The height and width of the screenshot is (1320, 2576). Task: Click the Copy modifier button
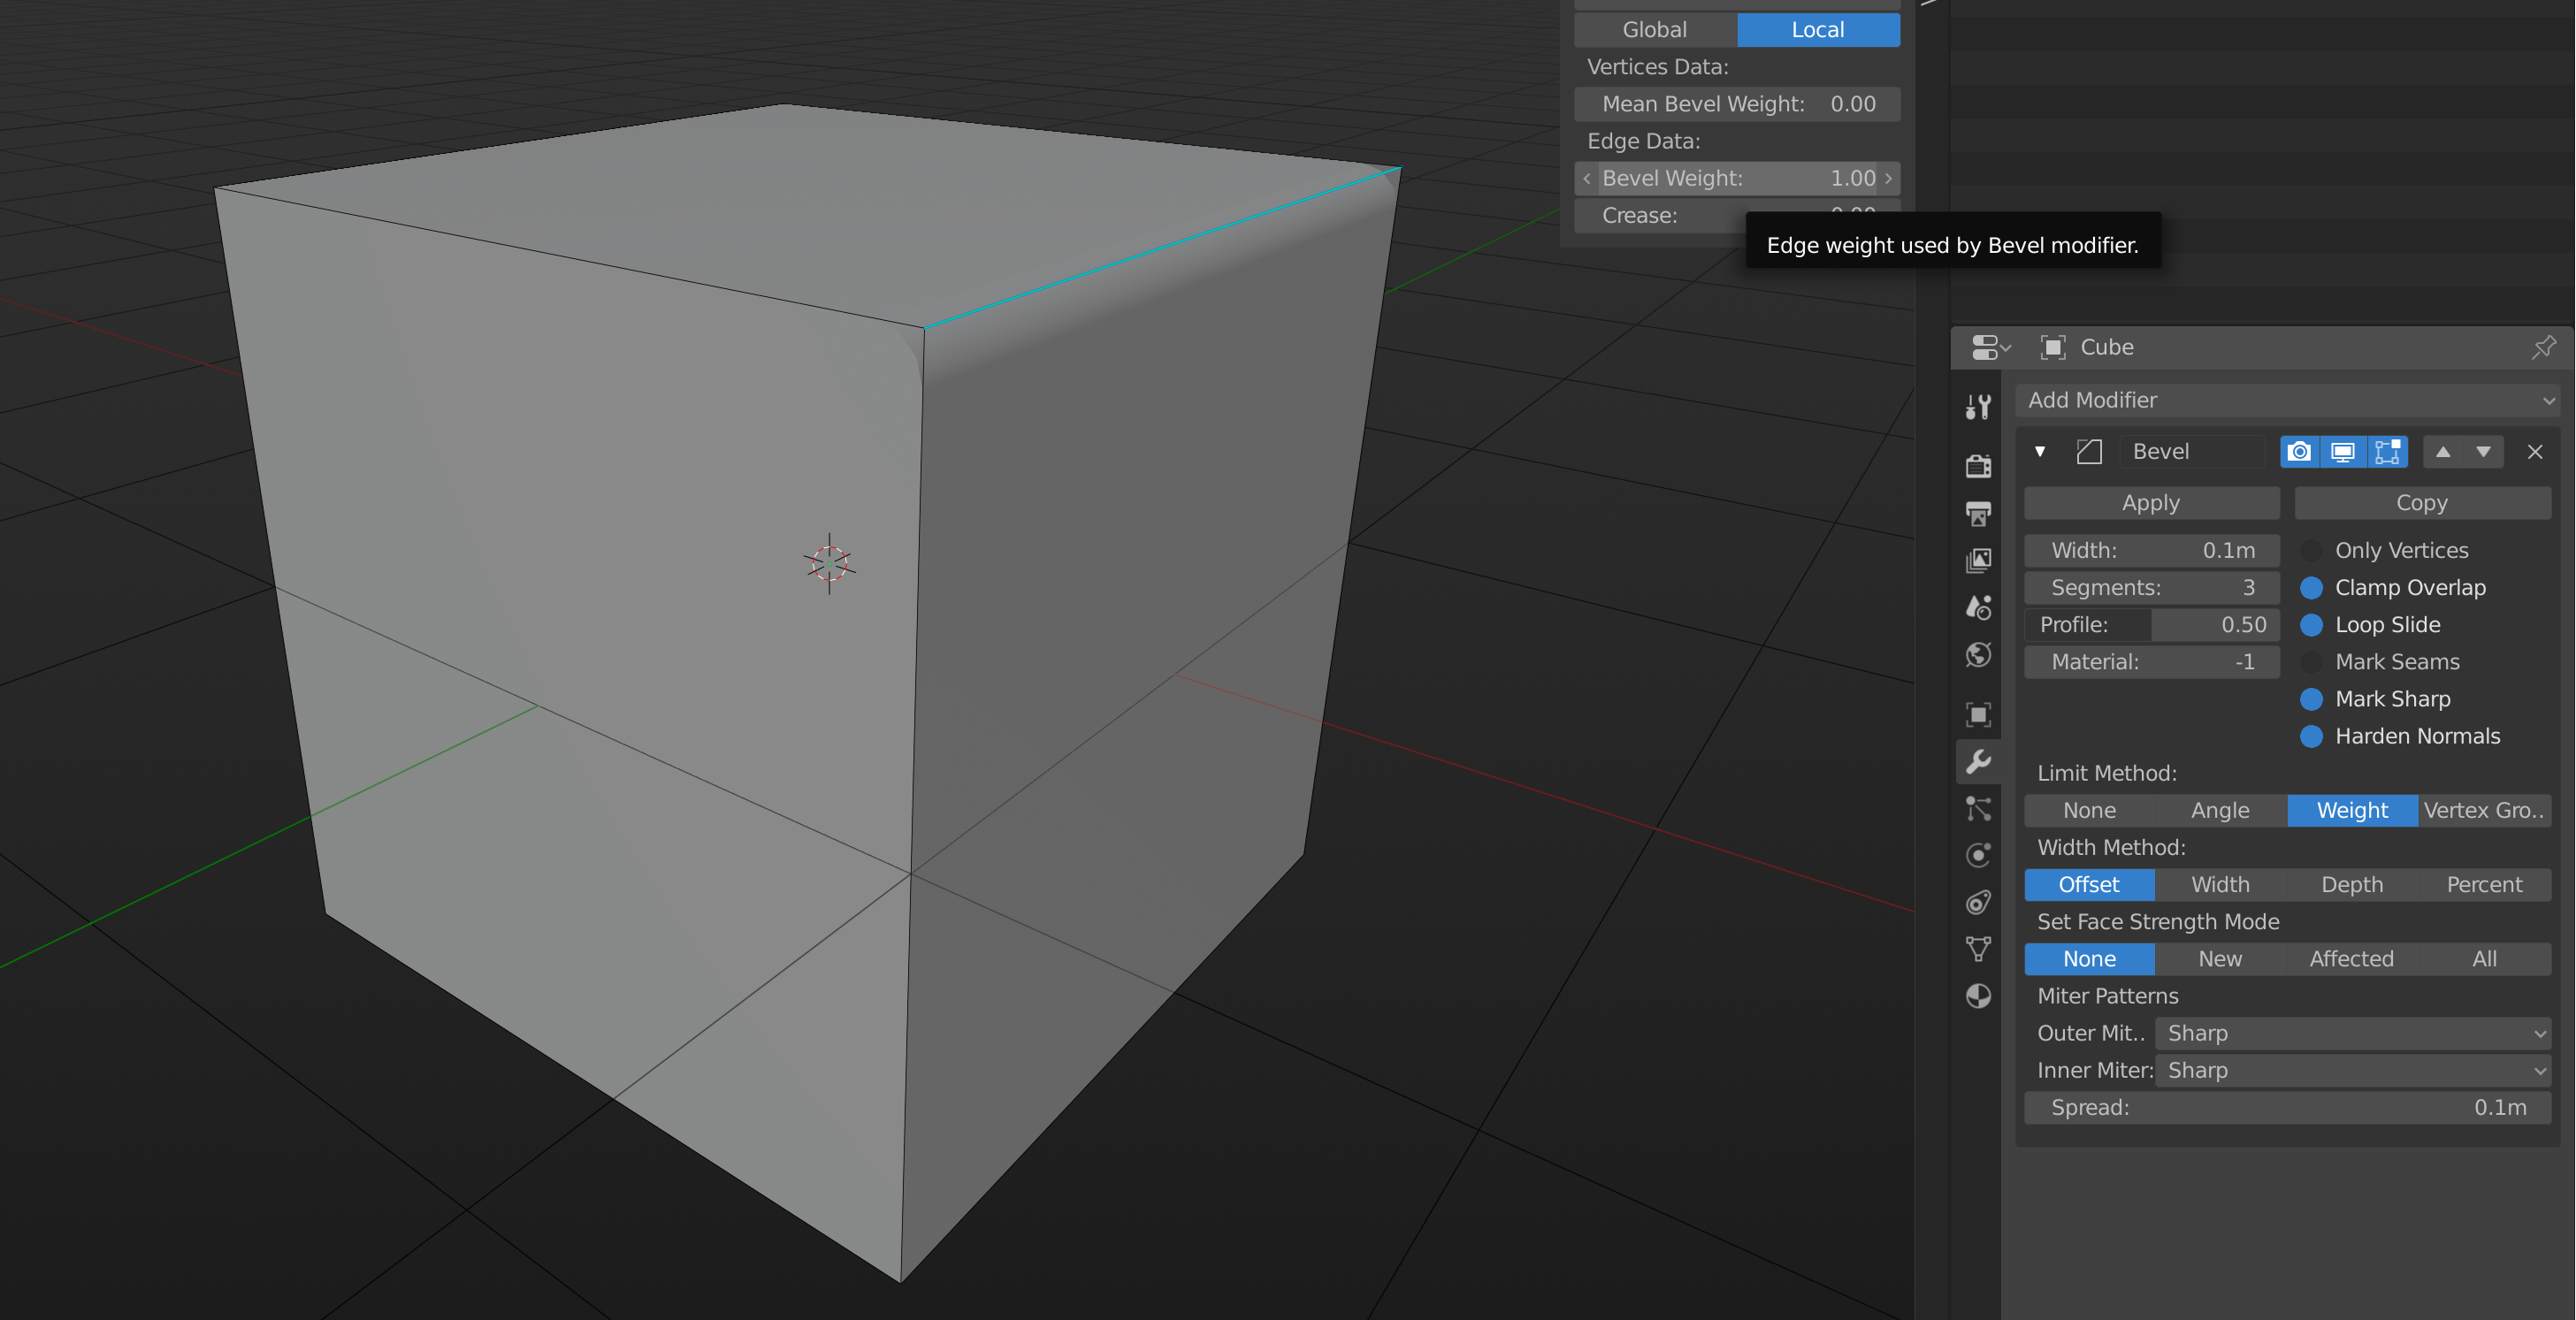(x=2421, y=503)
